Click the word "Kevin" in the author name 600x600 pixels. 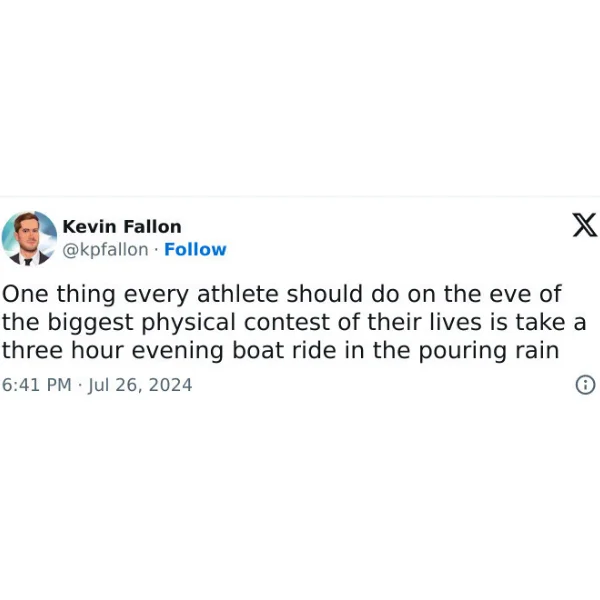[x=89, y=227]
